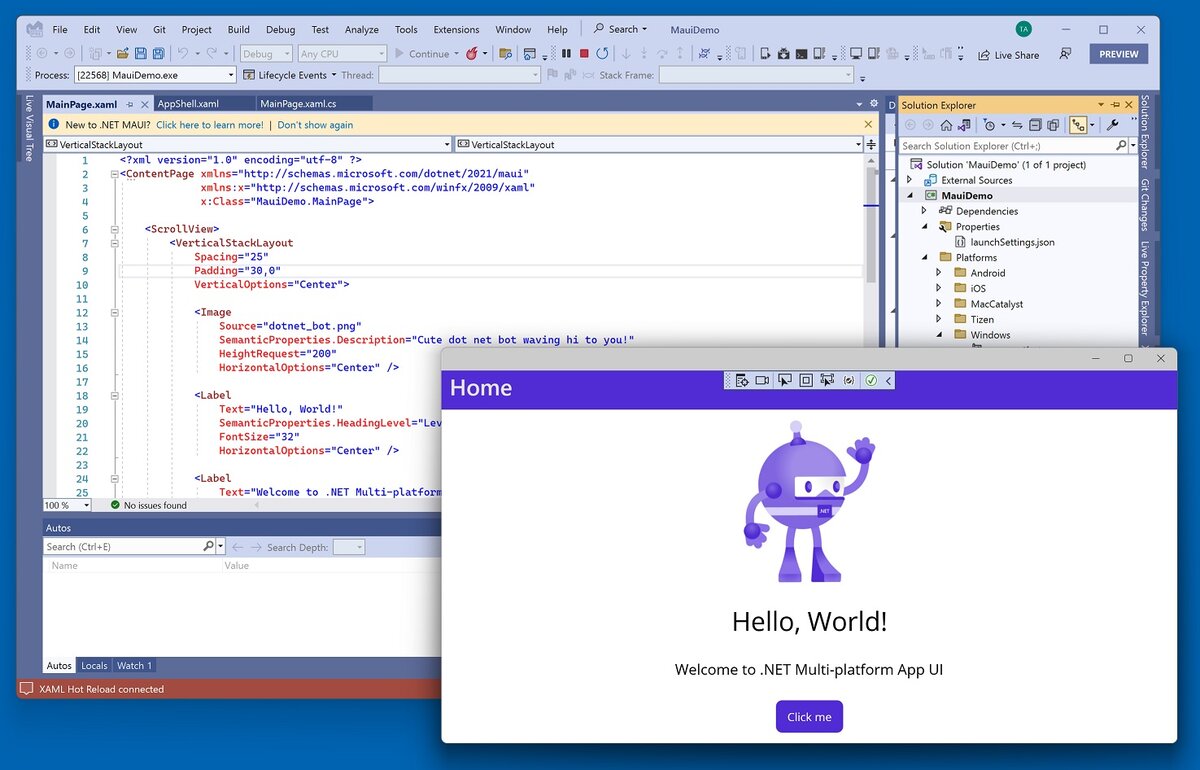Click the Autos Search input field
The image size is (1200, 770).
coord(122,547)
